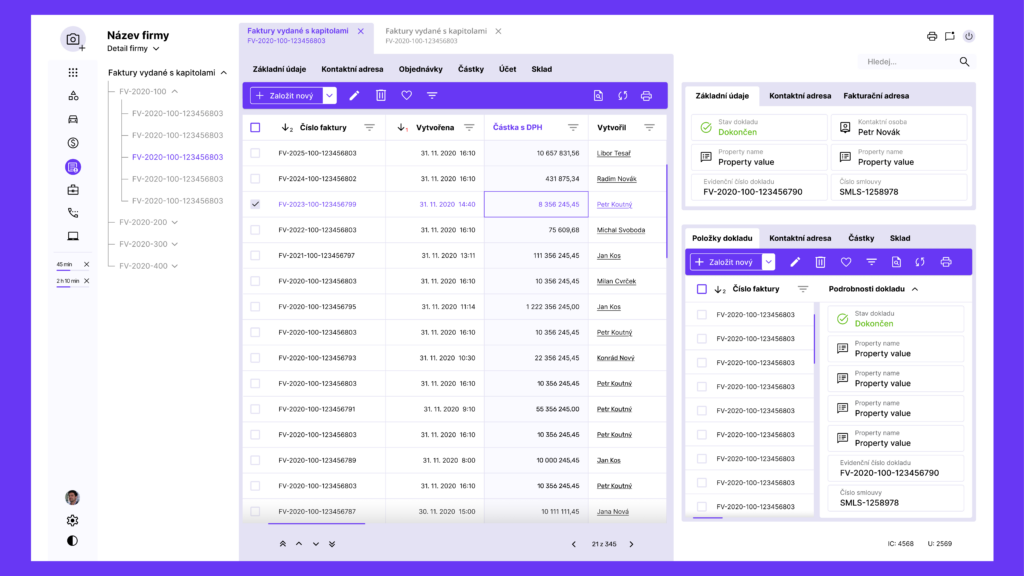Open the Libor Tesař creator link
This screenshot has width=1024, height=576.
pos(613,153)
